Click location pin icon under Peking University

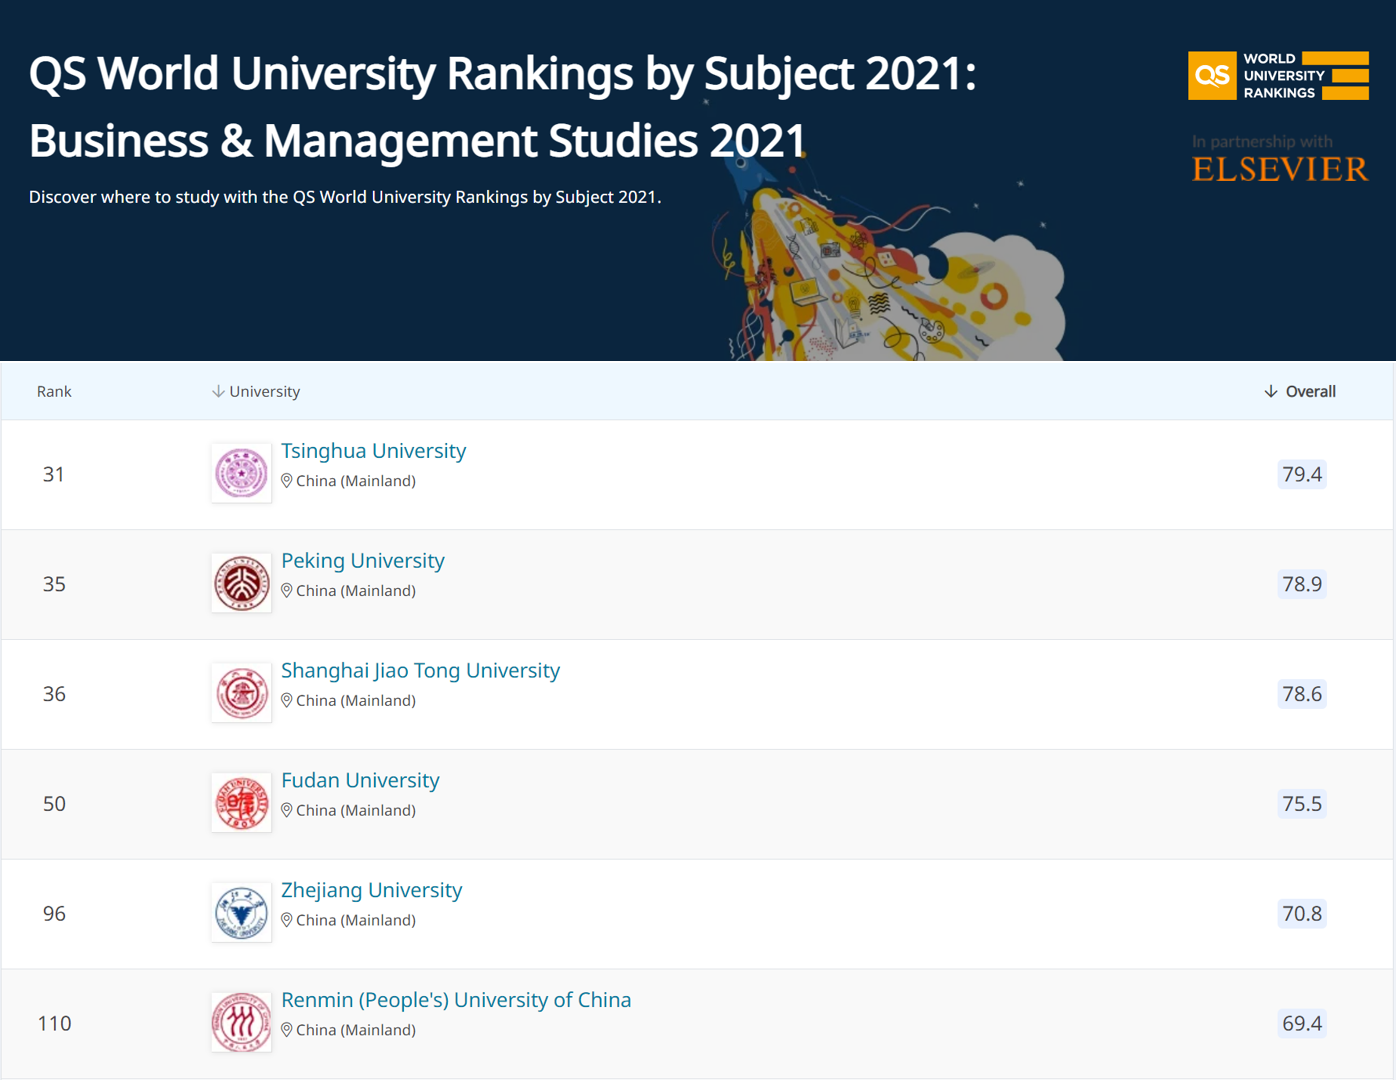pyautogui.click(x=287, y=591)
